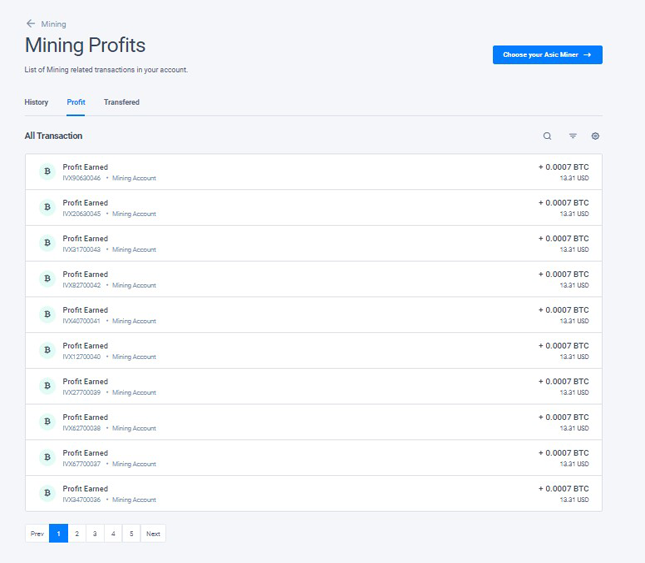
Task: Click Choose your Asic Miner button
Action: [x=547, y=55]
